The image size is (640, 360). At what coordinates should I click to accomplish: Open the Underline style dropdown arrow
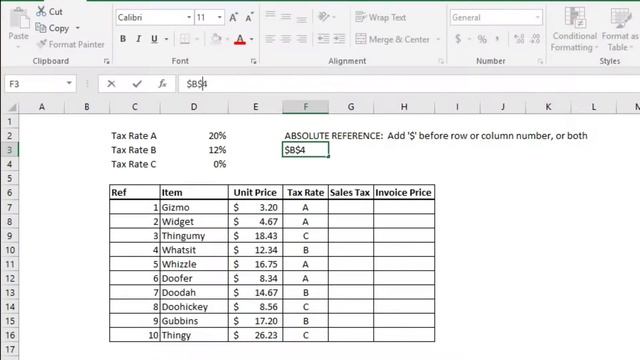pos(166,39)
